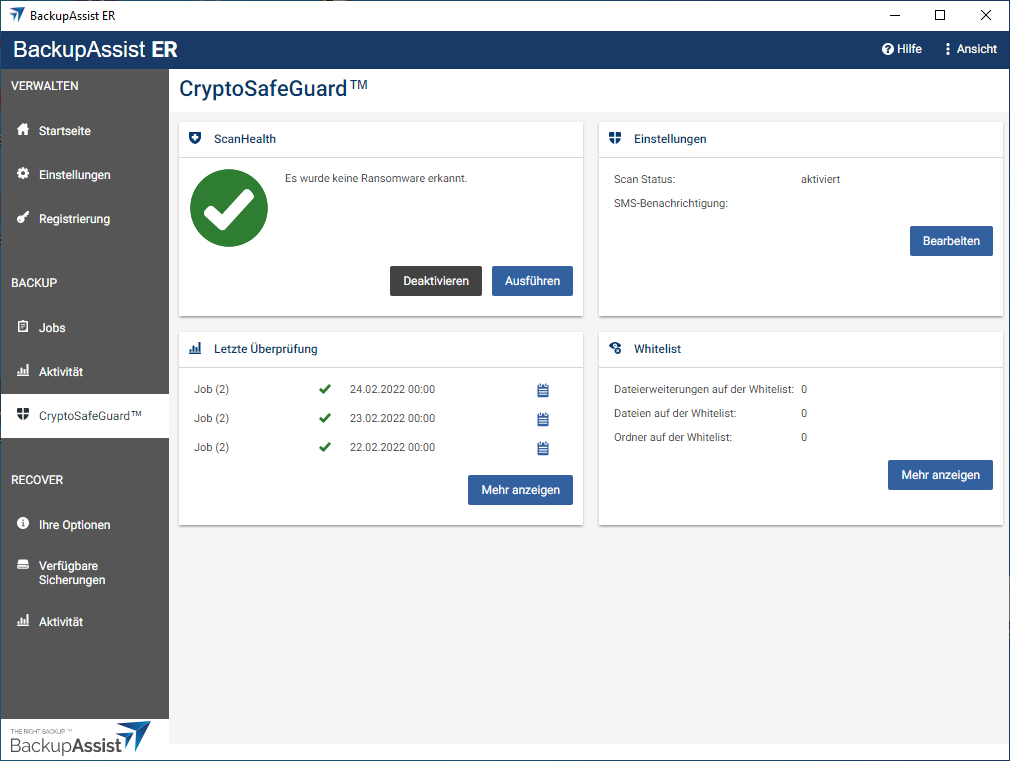The image size is (1010, 761).
Task: Run scan with Ausführen button
Action: 532,281
